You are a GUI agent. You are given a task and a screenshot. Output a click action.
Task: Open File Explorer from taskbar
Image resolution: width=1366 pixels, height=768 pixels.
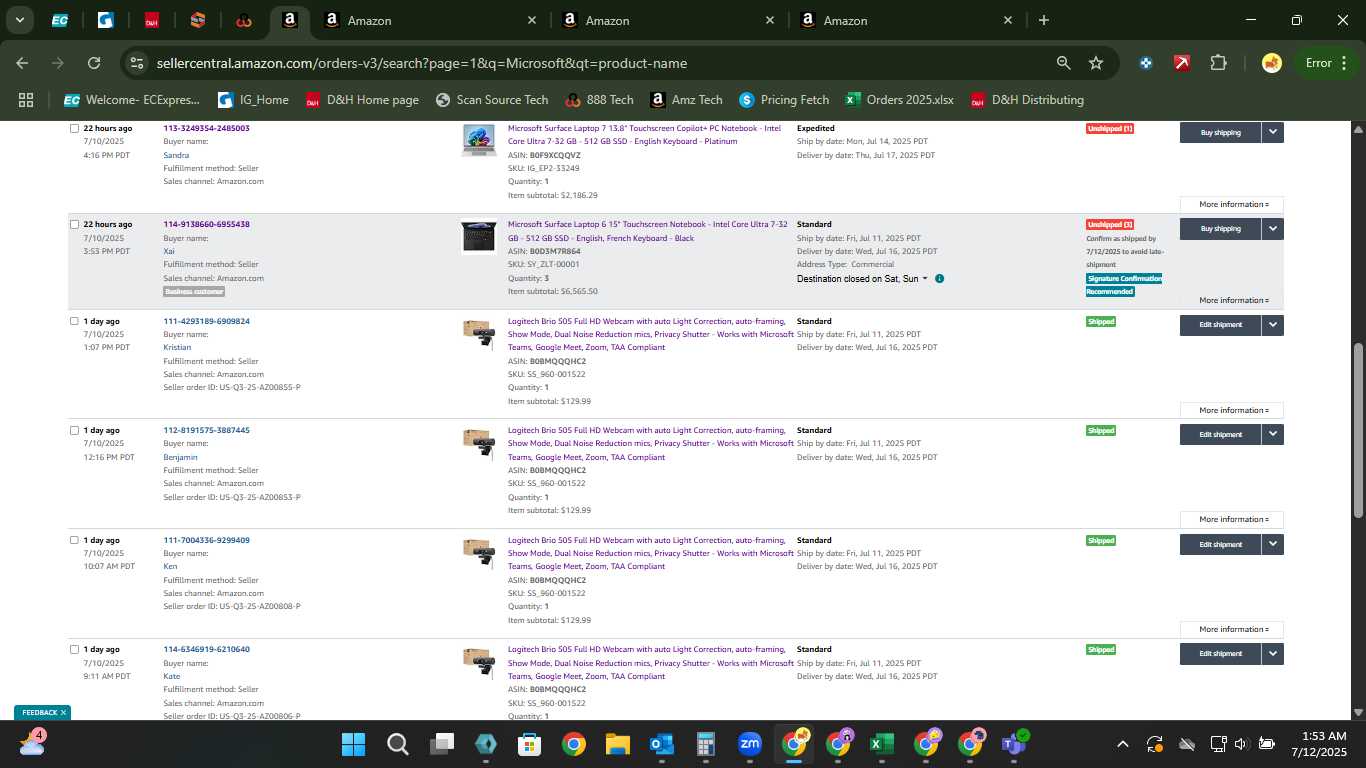pos(617,744)
